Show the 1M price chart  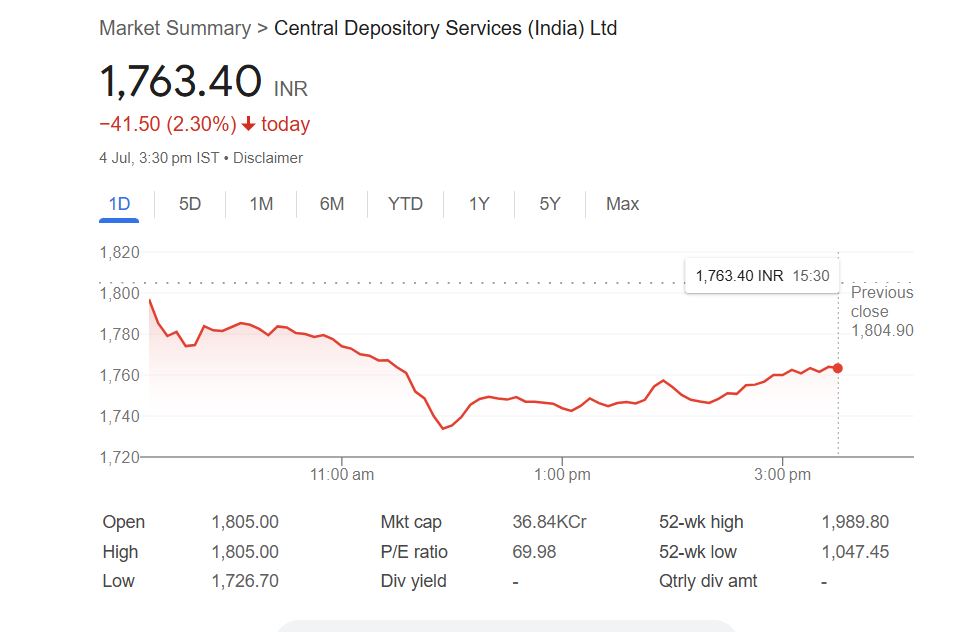pos(261,204)
